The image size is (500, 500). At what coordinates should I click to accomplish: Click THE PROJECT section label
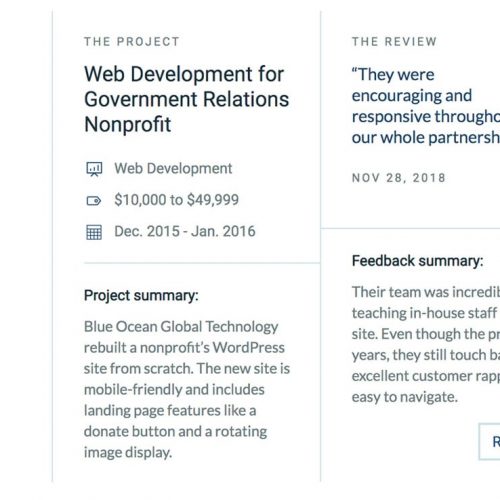132,42
